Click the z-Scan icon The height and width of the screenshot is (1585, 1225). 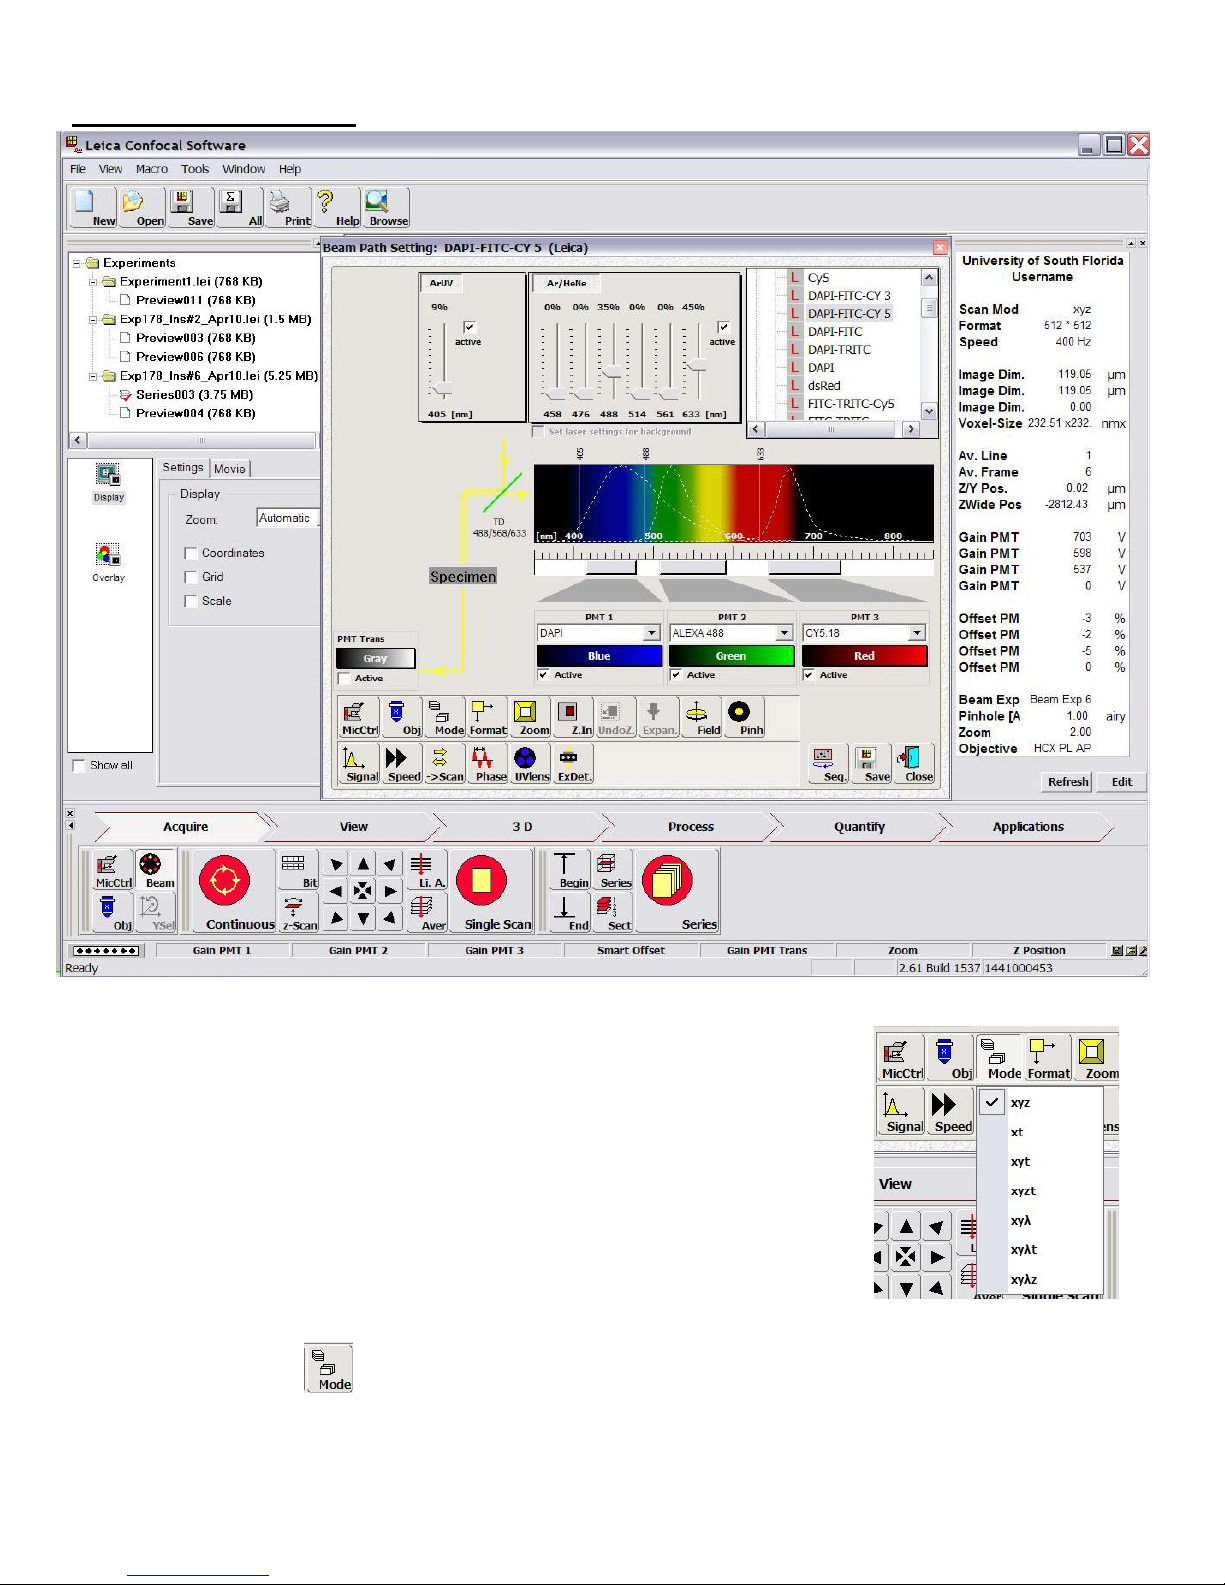point(298,913)
